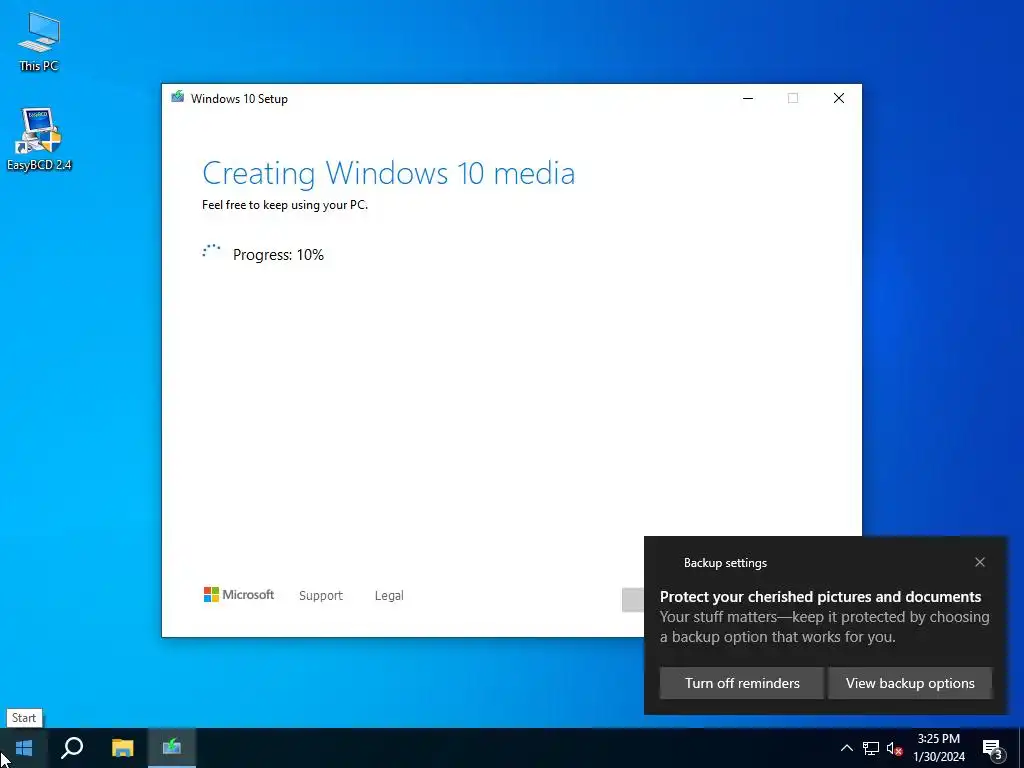
Task: Open Action Center notifications icon
Action: point(992,748)
